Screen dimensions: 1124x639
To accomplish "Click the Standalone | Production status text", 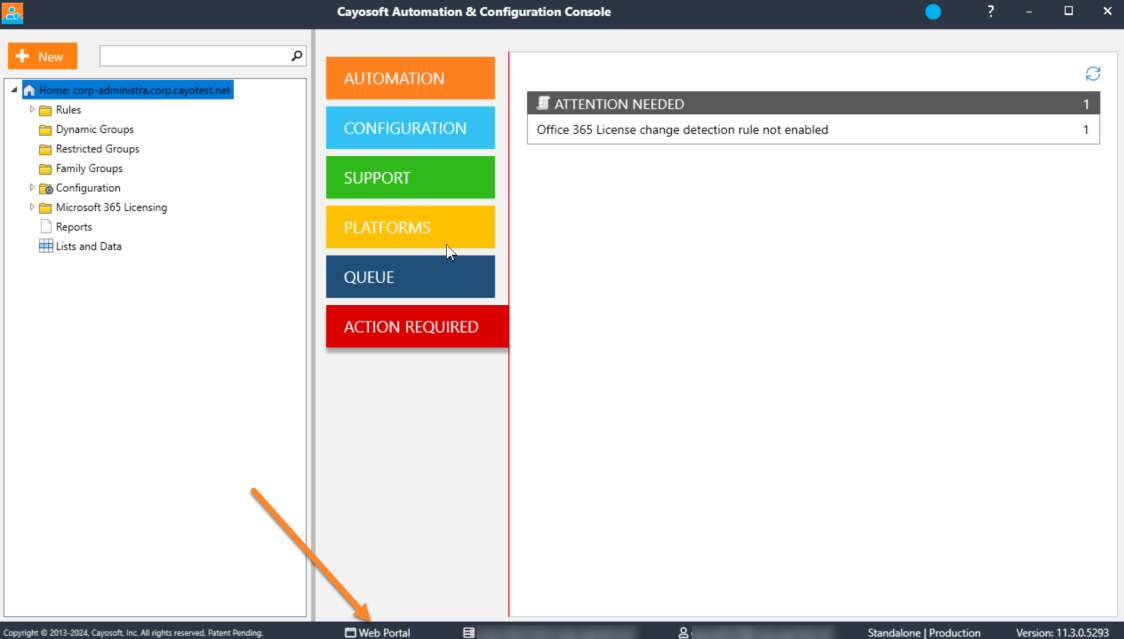I will (924, 633).
